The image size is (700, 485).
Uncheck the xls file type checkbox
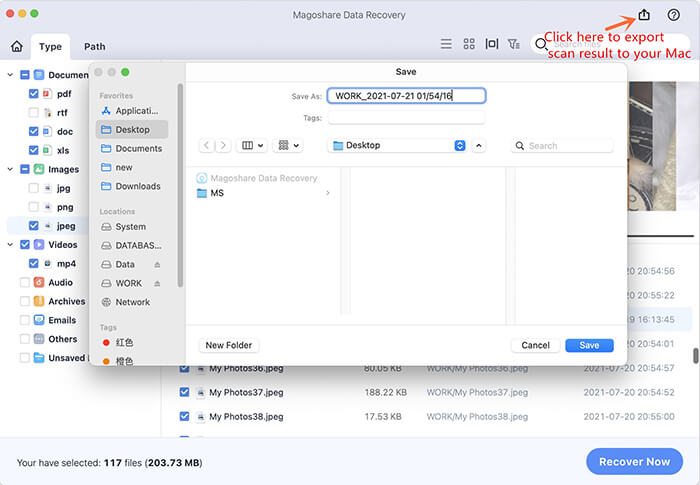click(x=33, y=150)
